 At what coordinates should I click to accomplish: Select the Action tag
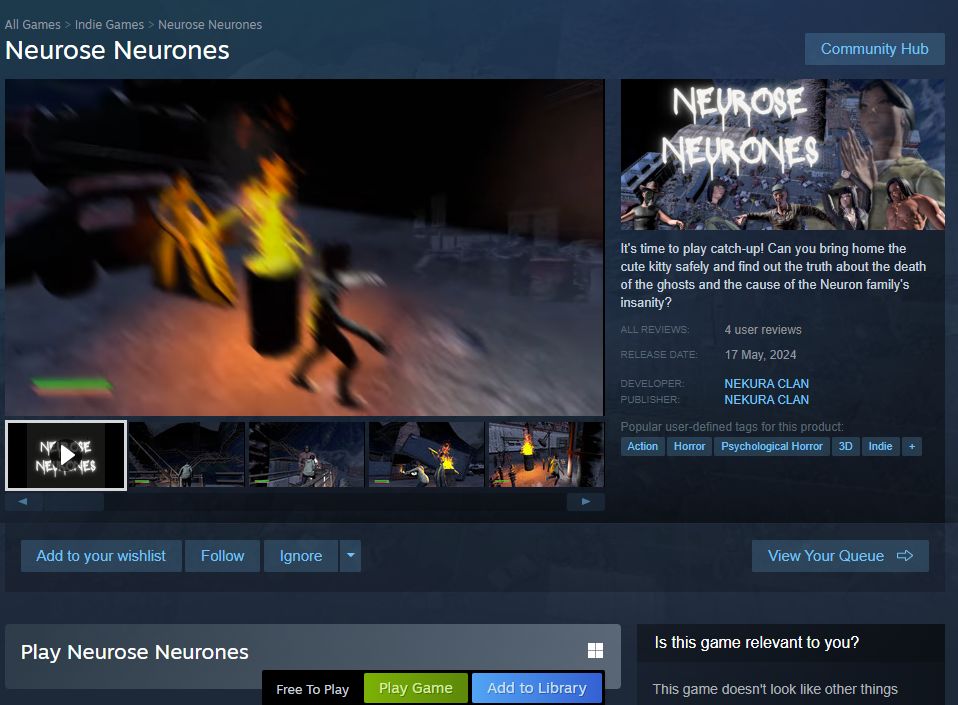point(642,447)
